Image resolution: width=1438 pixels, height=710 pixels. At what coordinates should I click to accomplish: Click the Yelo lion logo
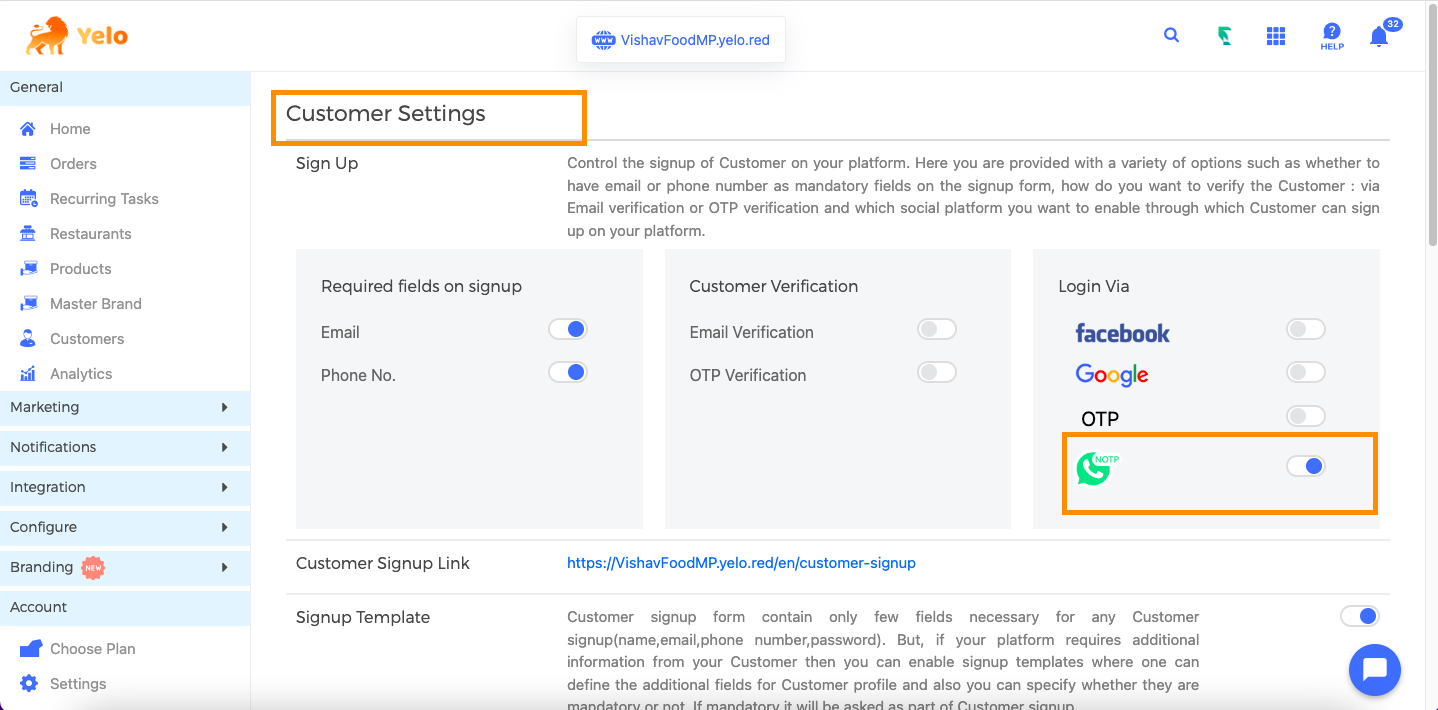[77, 36]
